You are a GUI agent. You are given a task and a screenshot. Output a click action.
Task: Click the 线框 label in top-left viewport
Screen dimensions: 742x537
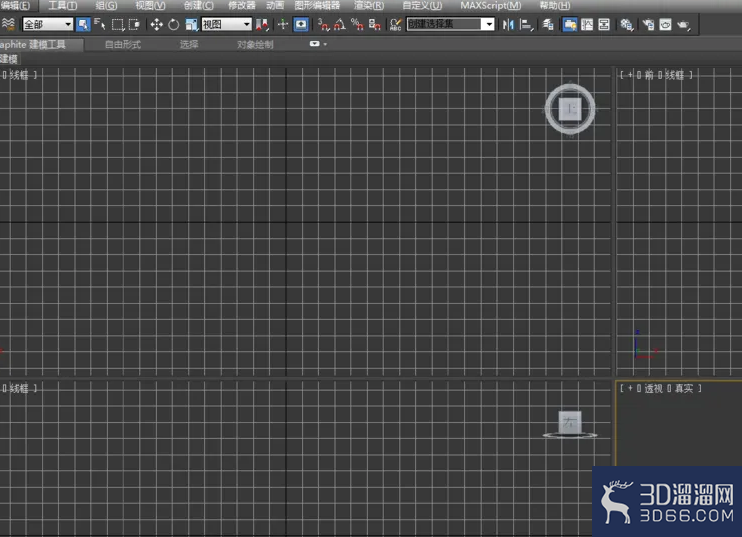pos(19,75)
